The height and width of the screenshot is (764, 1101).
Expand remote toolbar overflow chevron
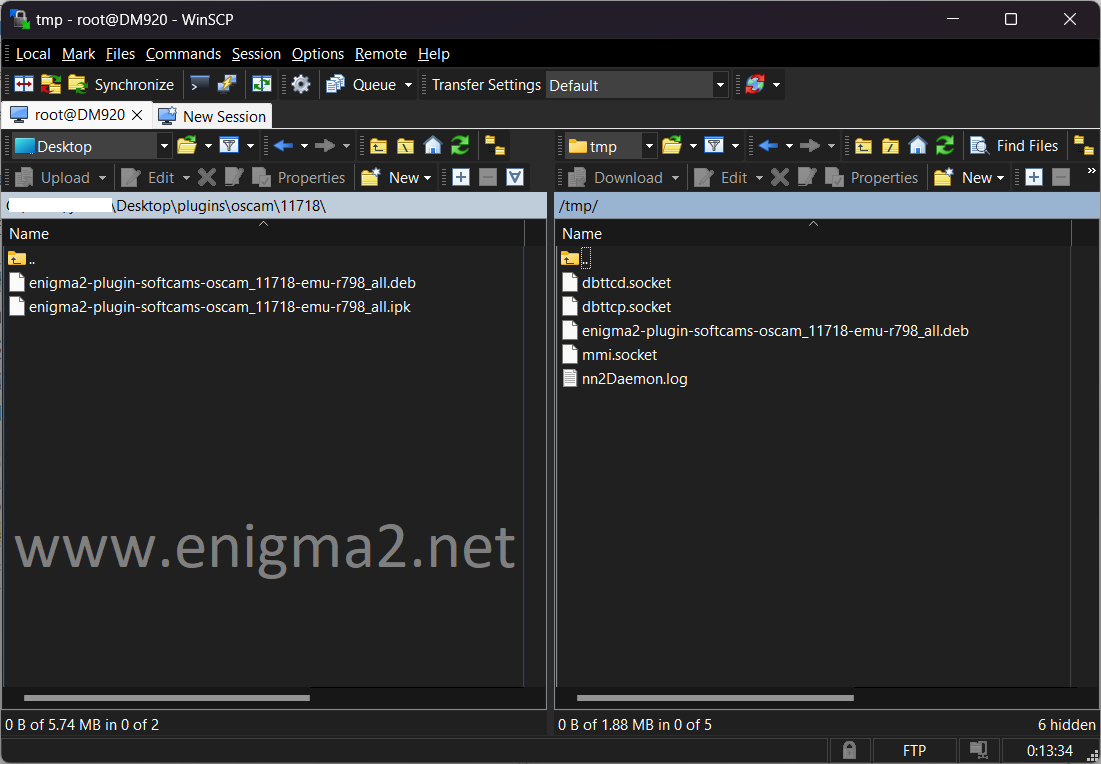[x=1091, y=171]
